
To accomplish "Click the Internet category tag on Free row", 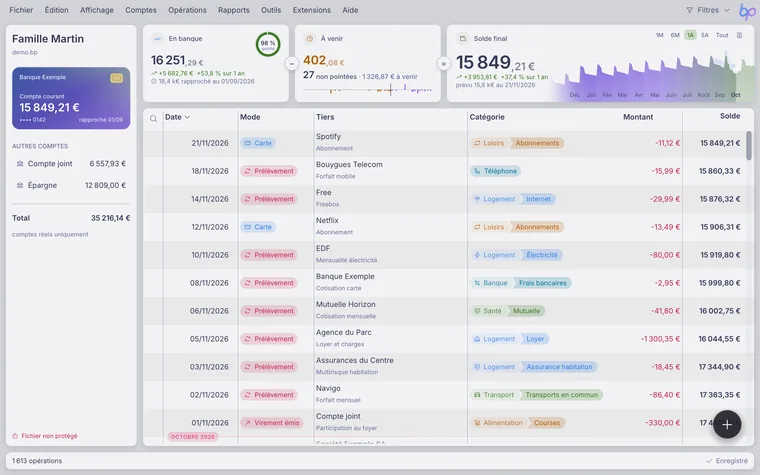I will click(538, 199).
